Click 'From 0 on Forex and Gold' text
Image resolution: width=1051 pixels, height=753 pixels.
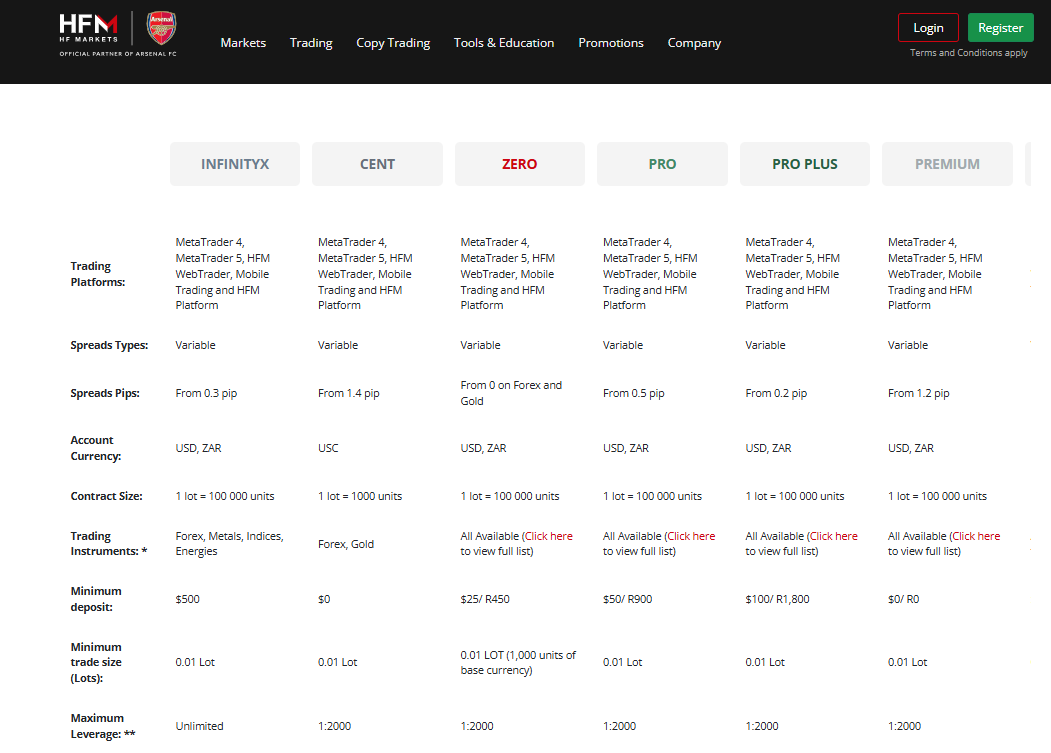tap(511, 393)
